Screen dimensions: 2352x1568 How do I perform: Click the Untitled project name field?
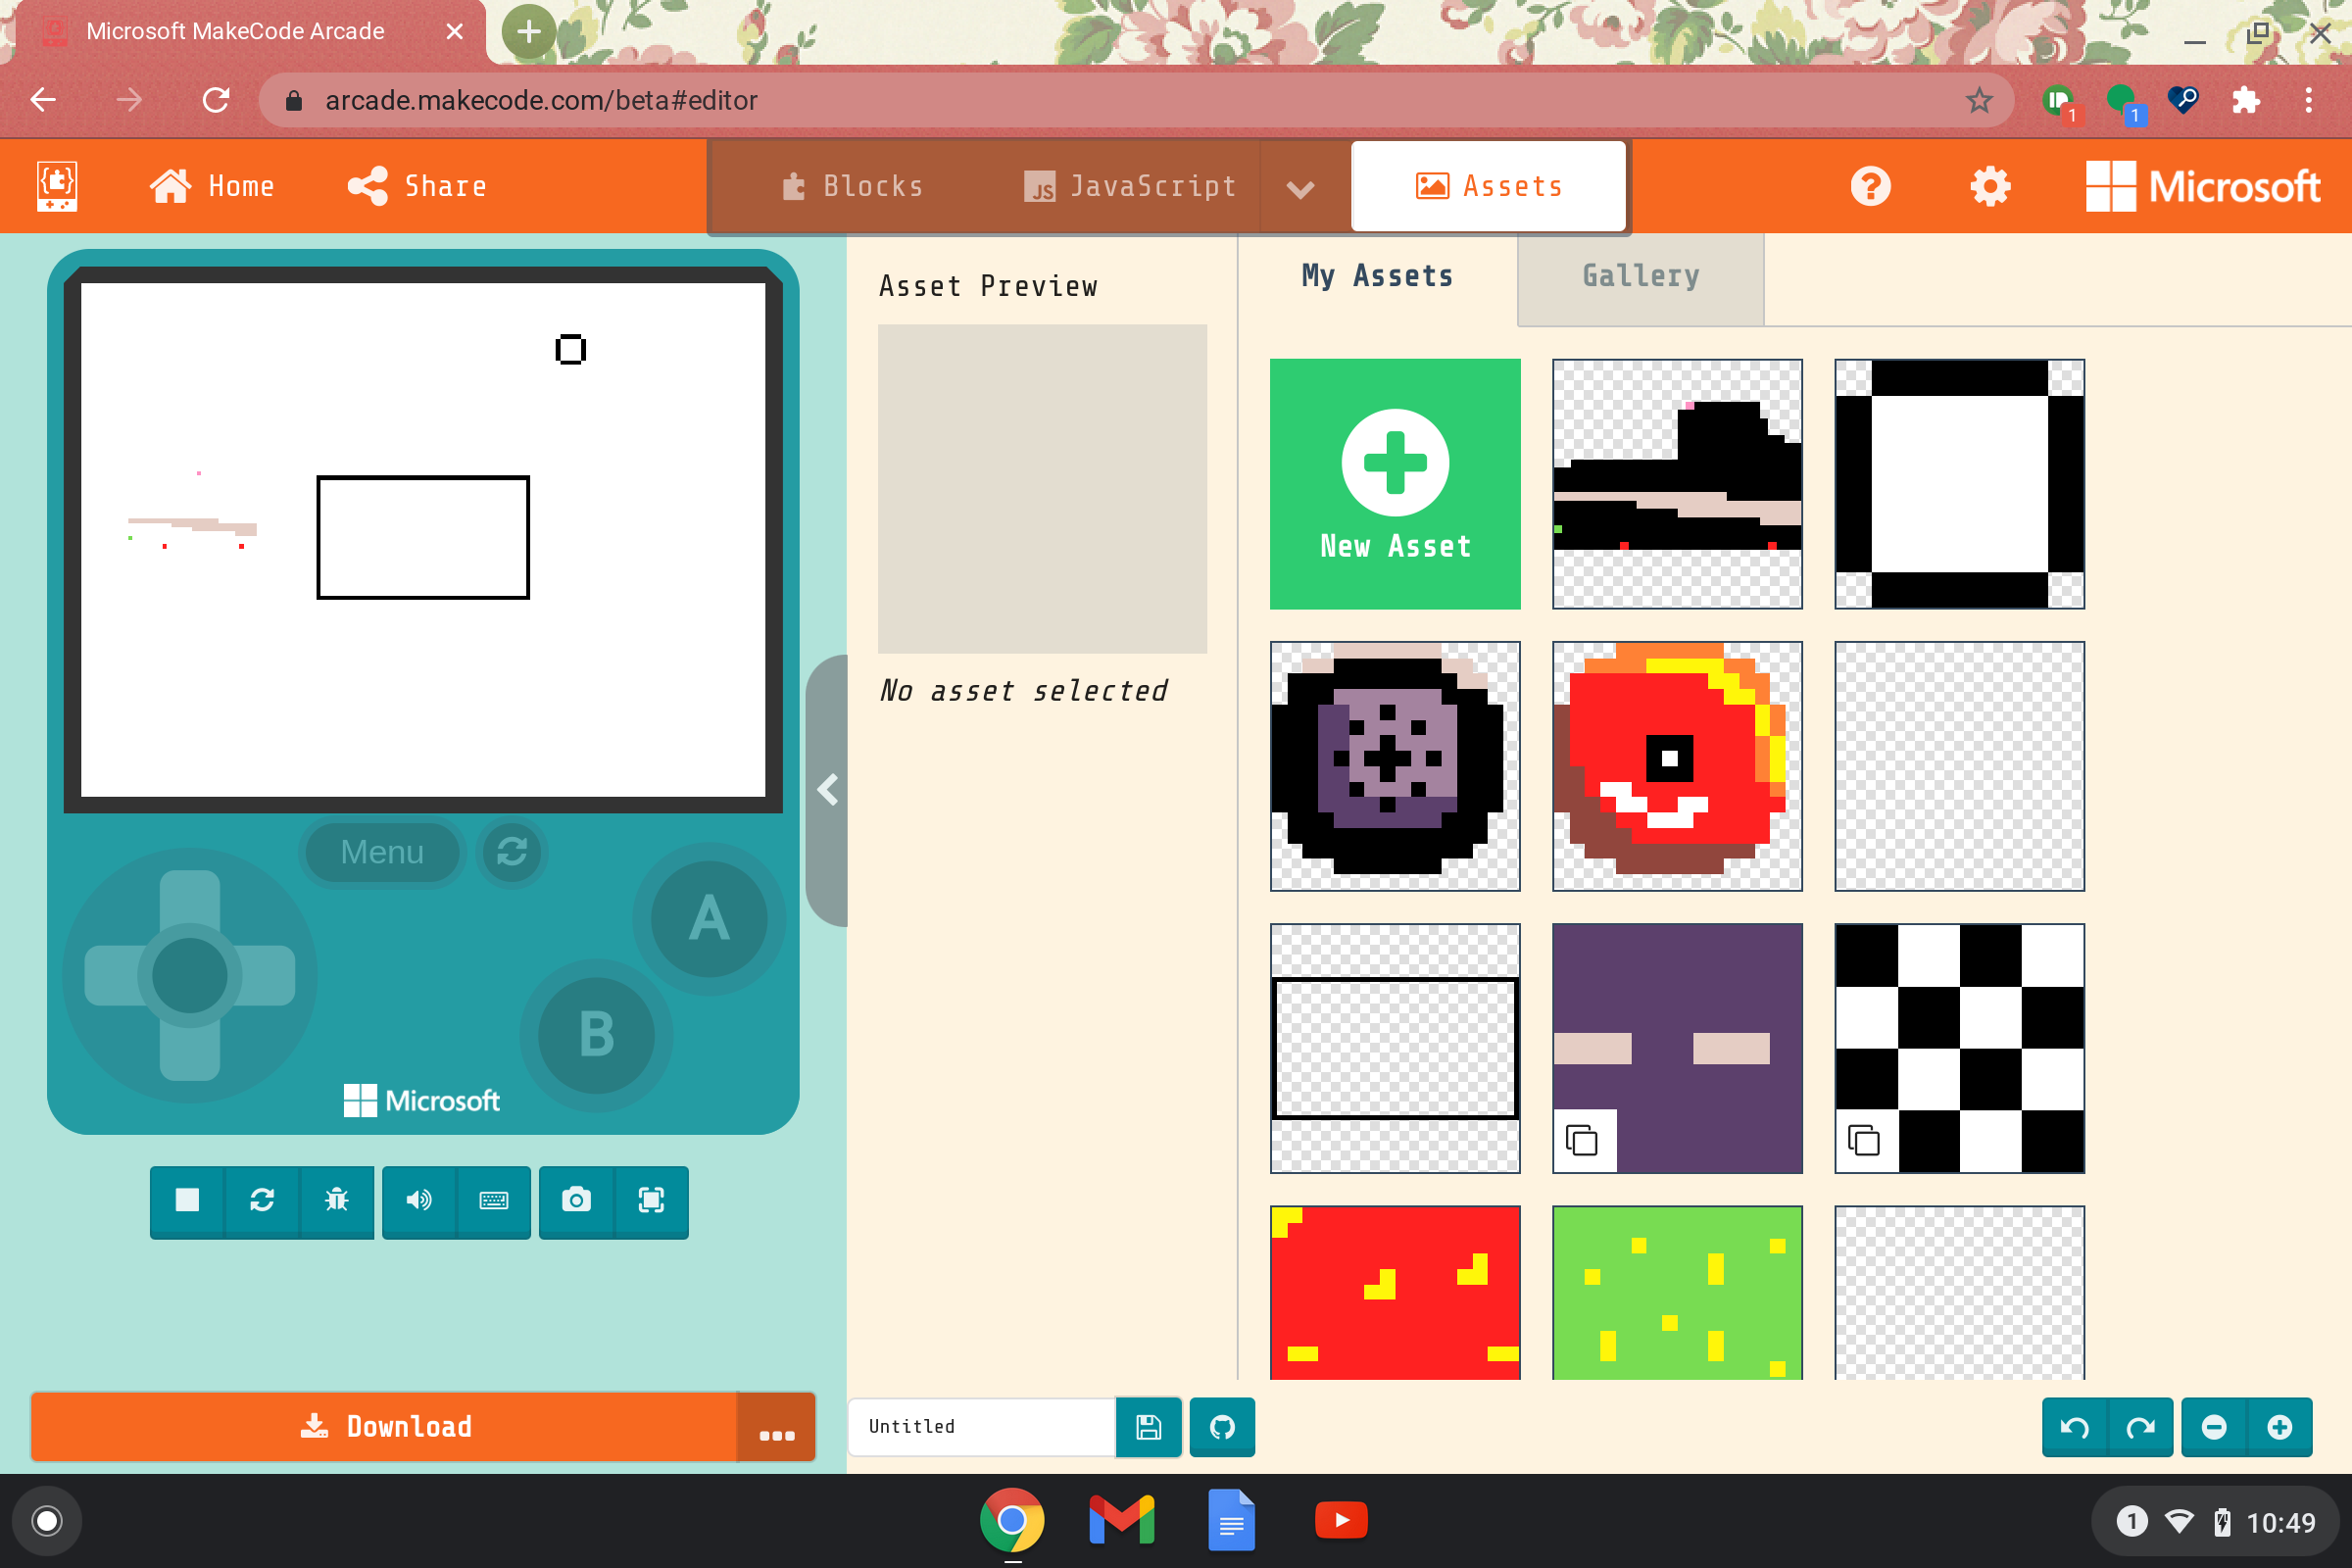click(x=982, y=1427)
